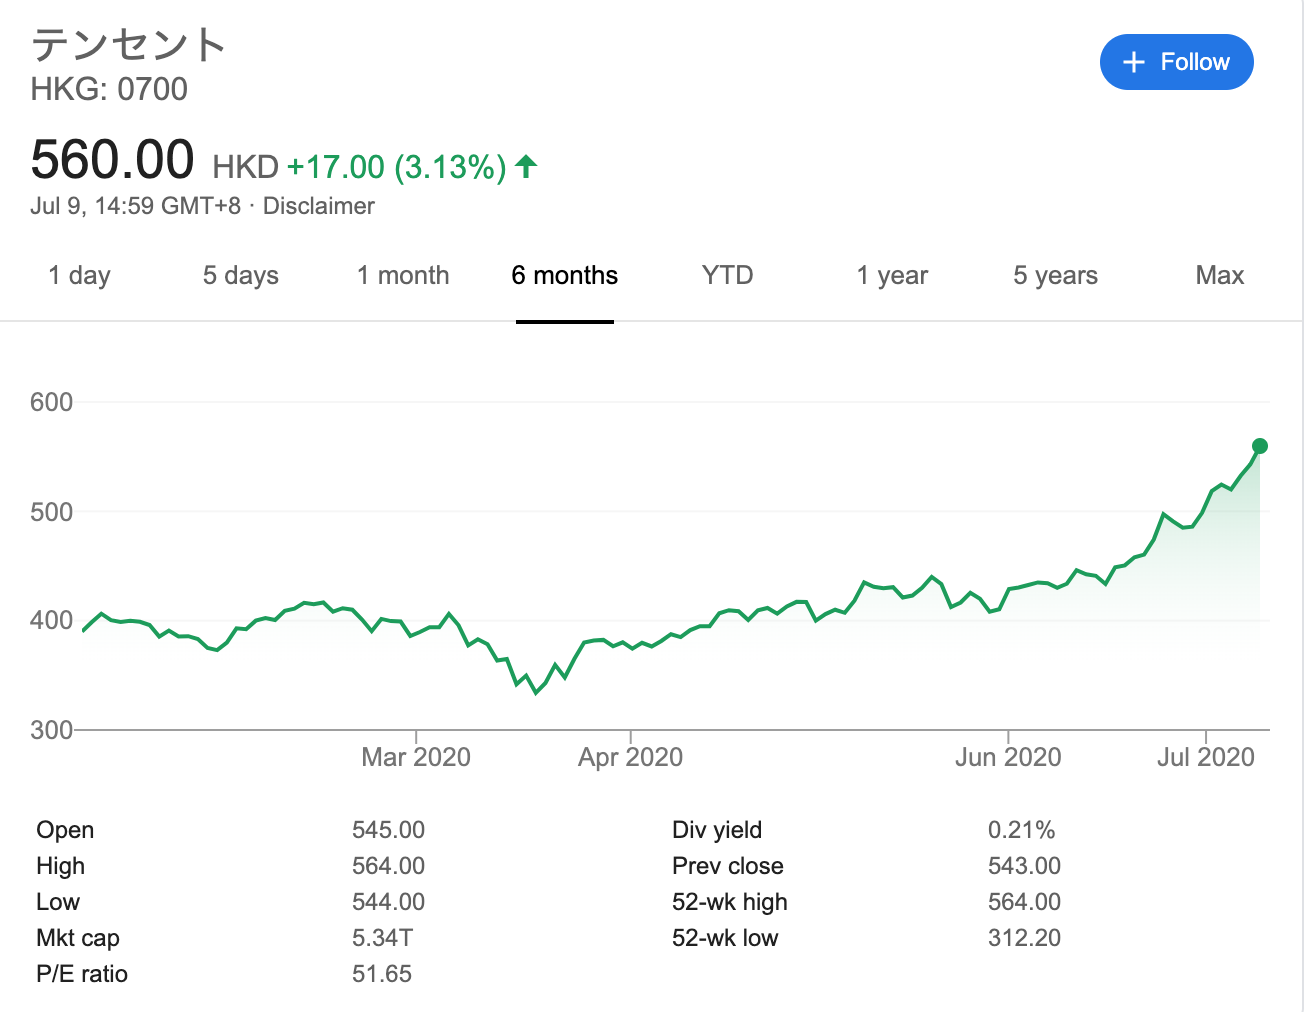The width and height of the screenshot is (1306, 1012).
Task: Show the 1 month chart range
Action: click(403, 276)
